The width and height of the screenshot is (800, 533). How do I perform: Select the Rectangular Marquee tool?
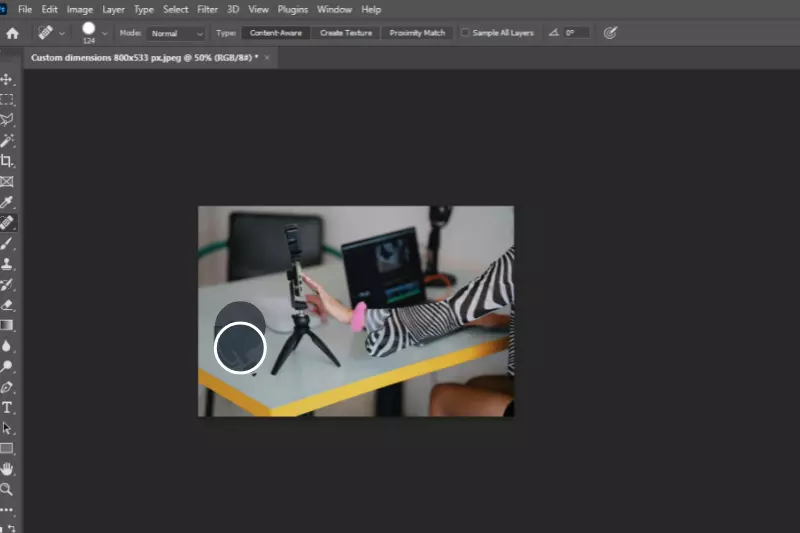(x=7, y=99)
